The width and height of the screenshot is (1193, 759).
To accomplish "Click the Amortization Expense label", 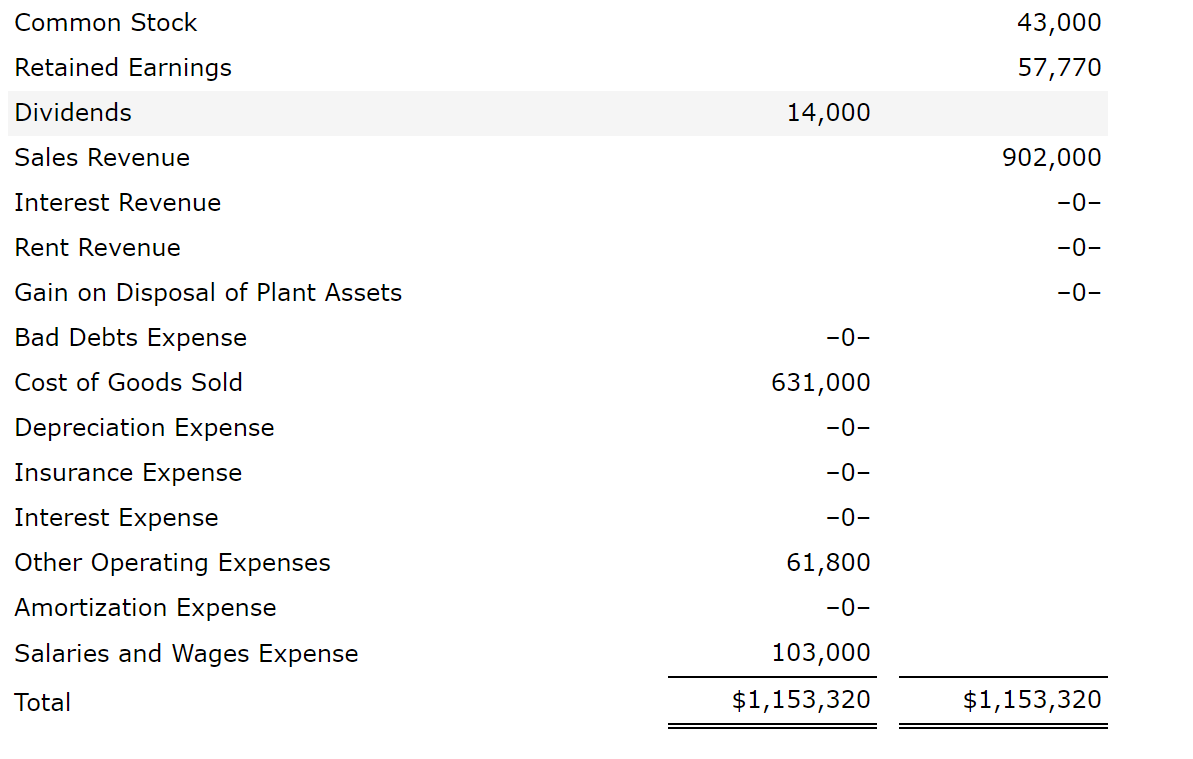I will point(146,608).
